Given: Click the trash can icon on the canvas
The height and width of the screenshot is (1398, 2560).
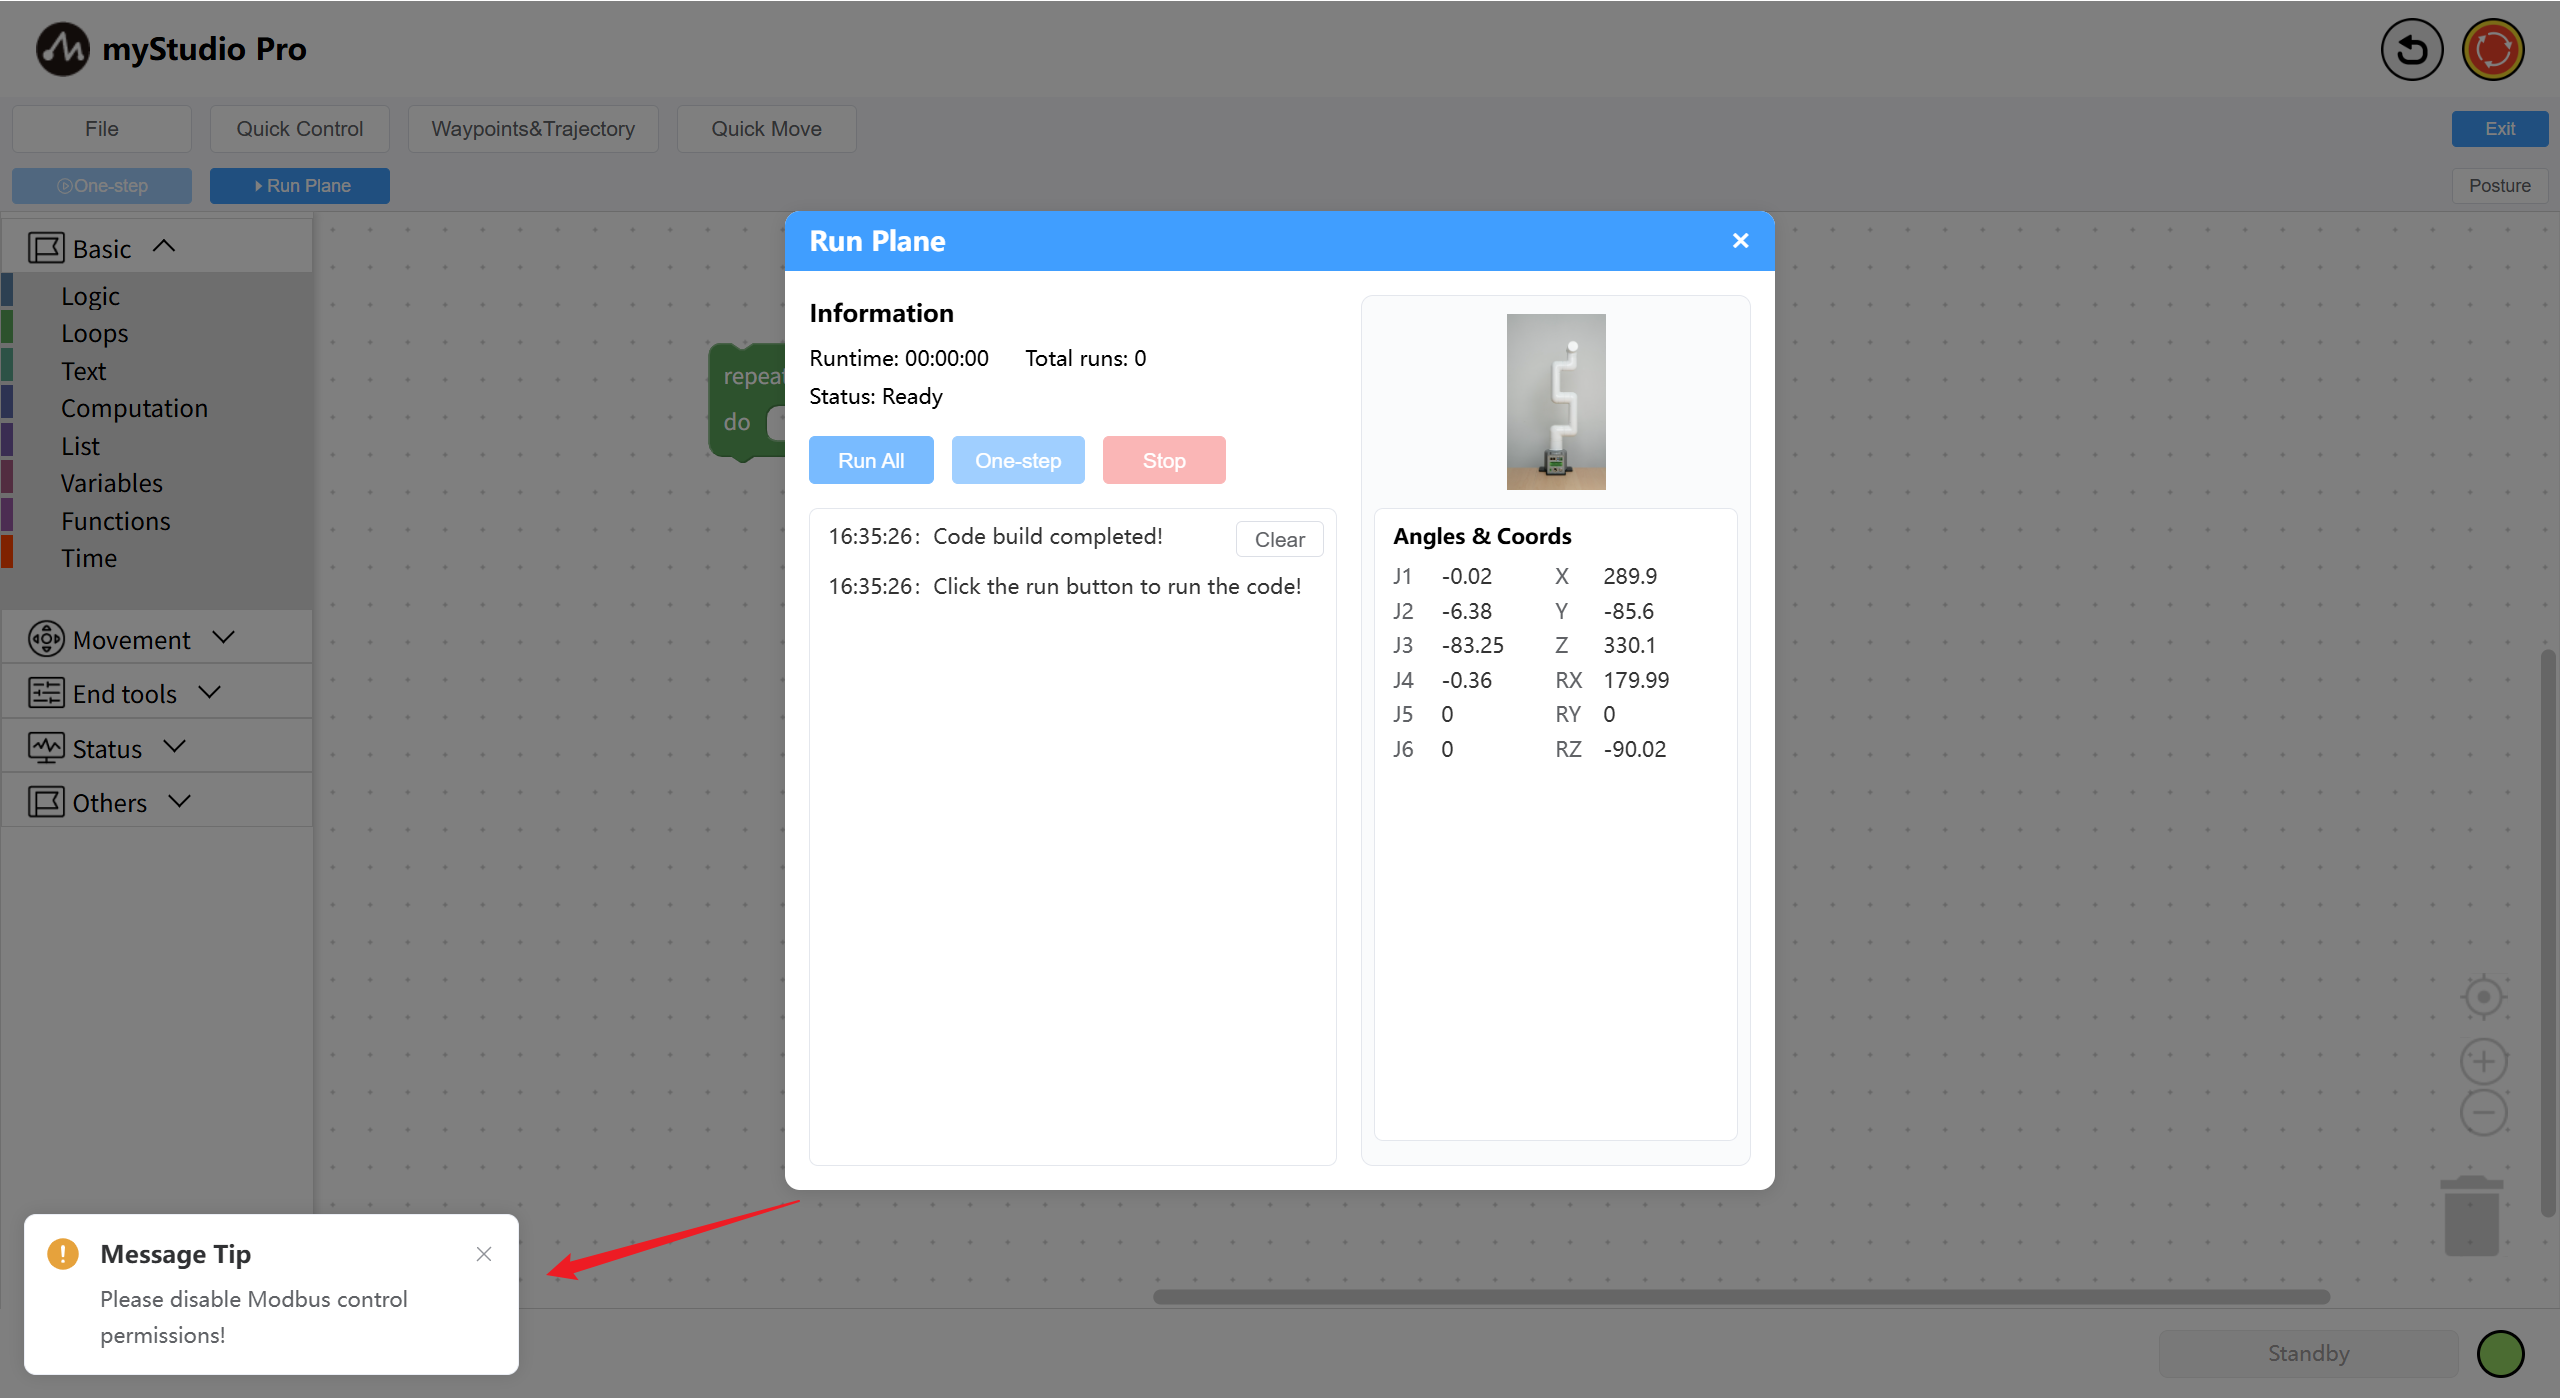Looking at the screenshot, I should click(2471, 1215).
